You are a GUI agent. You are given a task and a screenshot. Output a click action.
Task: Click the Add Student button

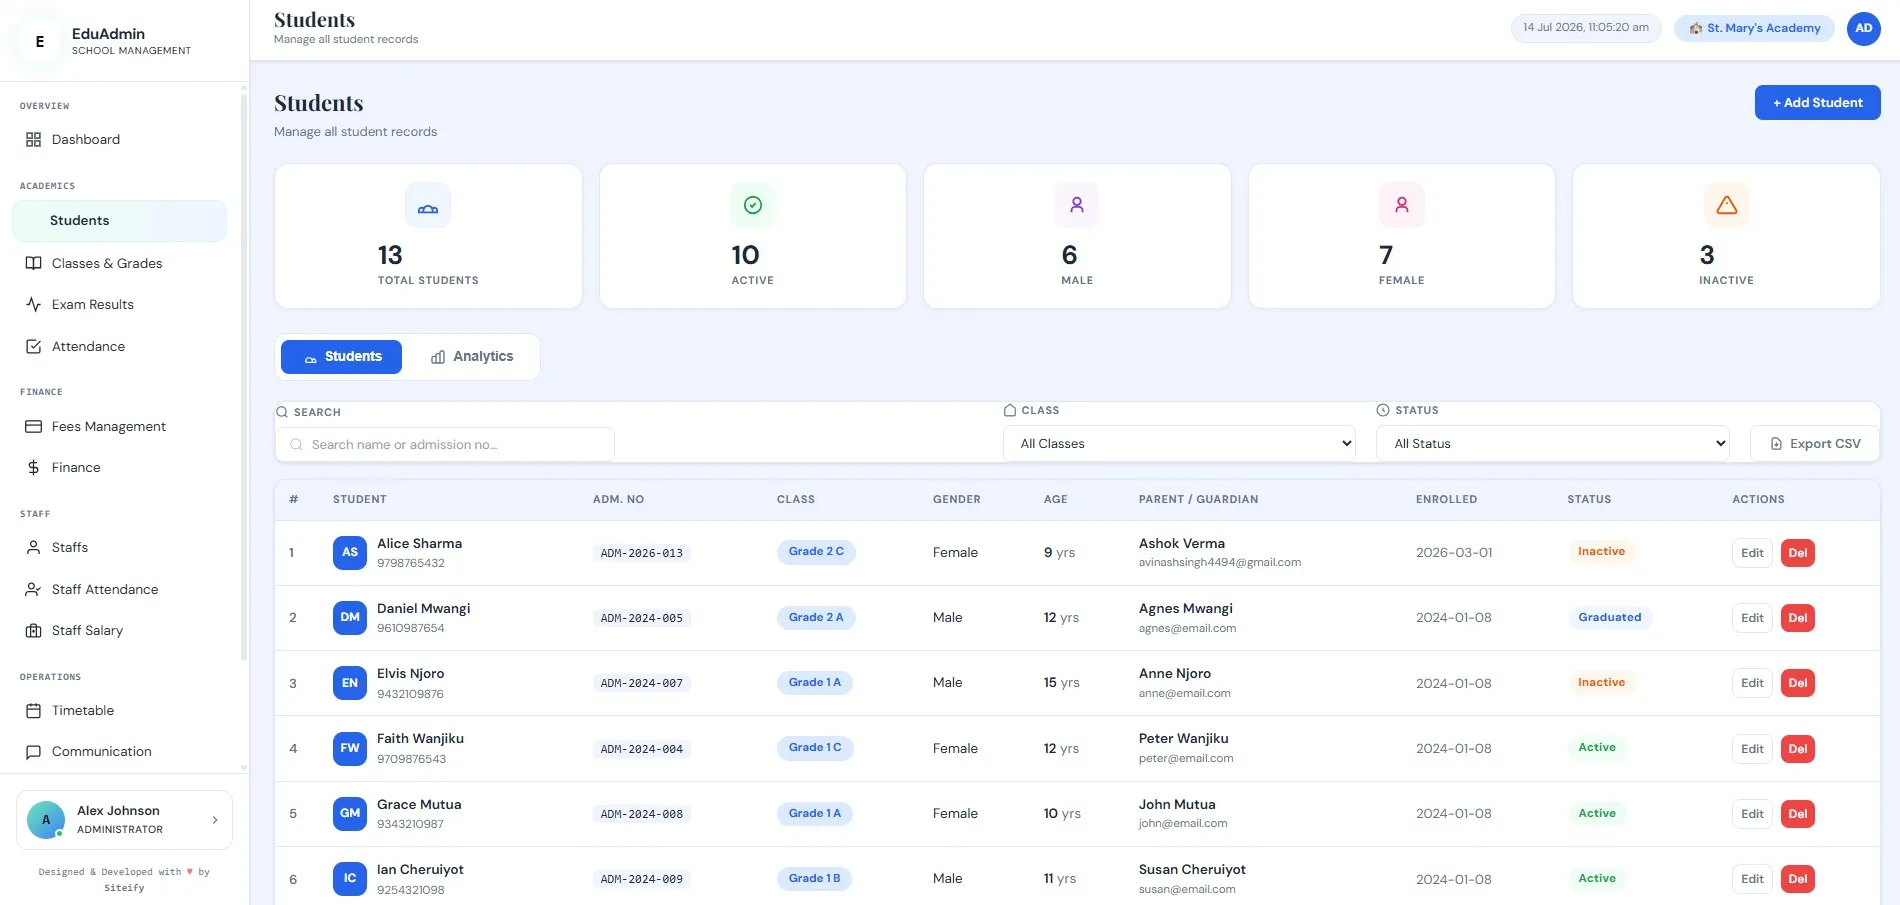[1817, 102]
